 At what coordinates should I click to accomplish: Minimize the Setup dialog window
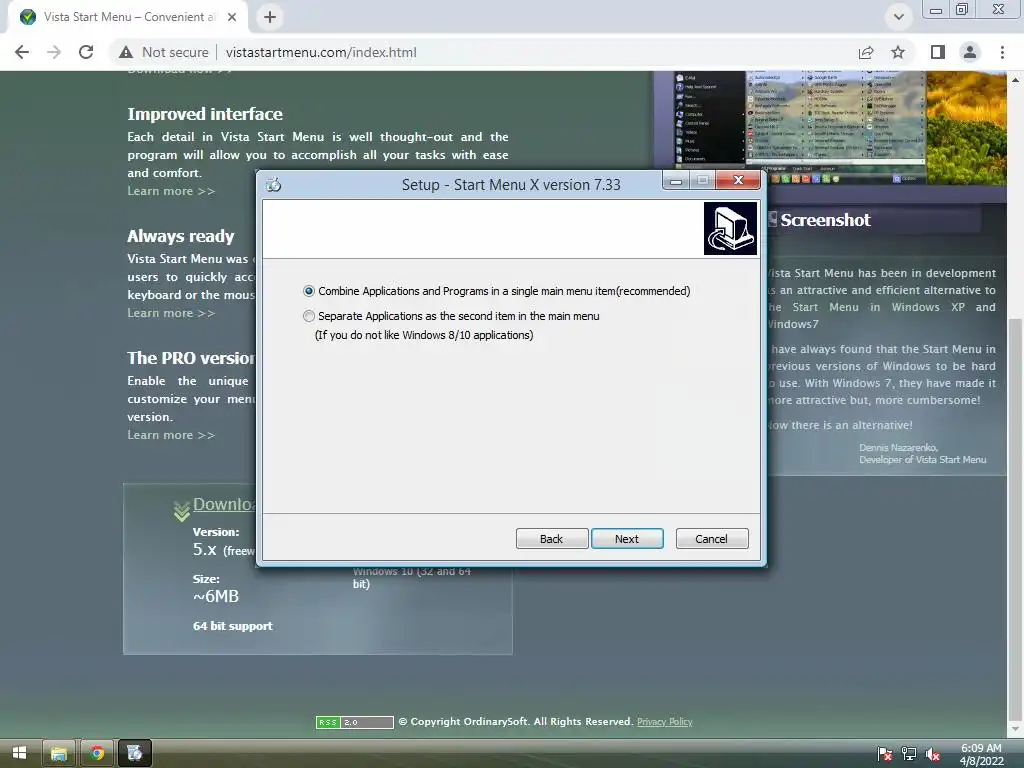coord(676,180)
